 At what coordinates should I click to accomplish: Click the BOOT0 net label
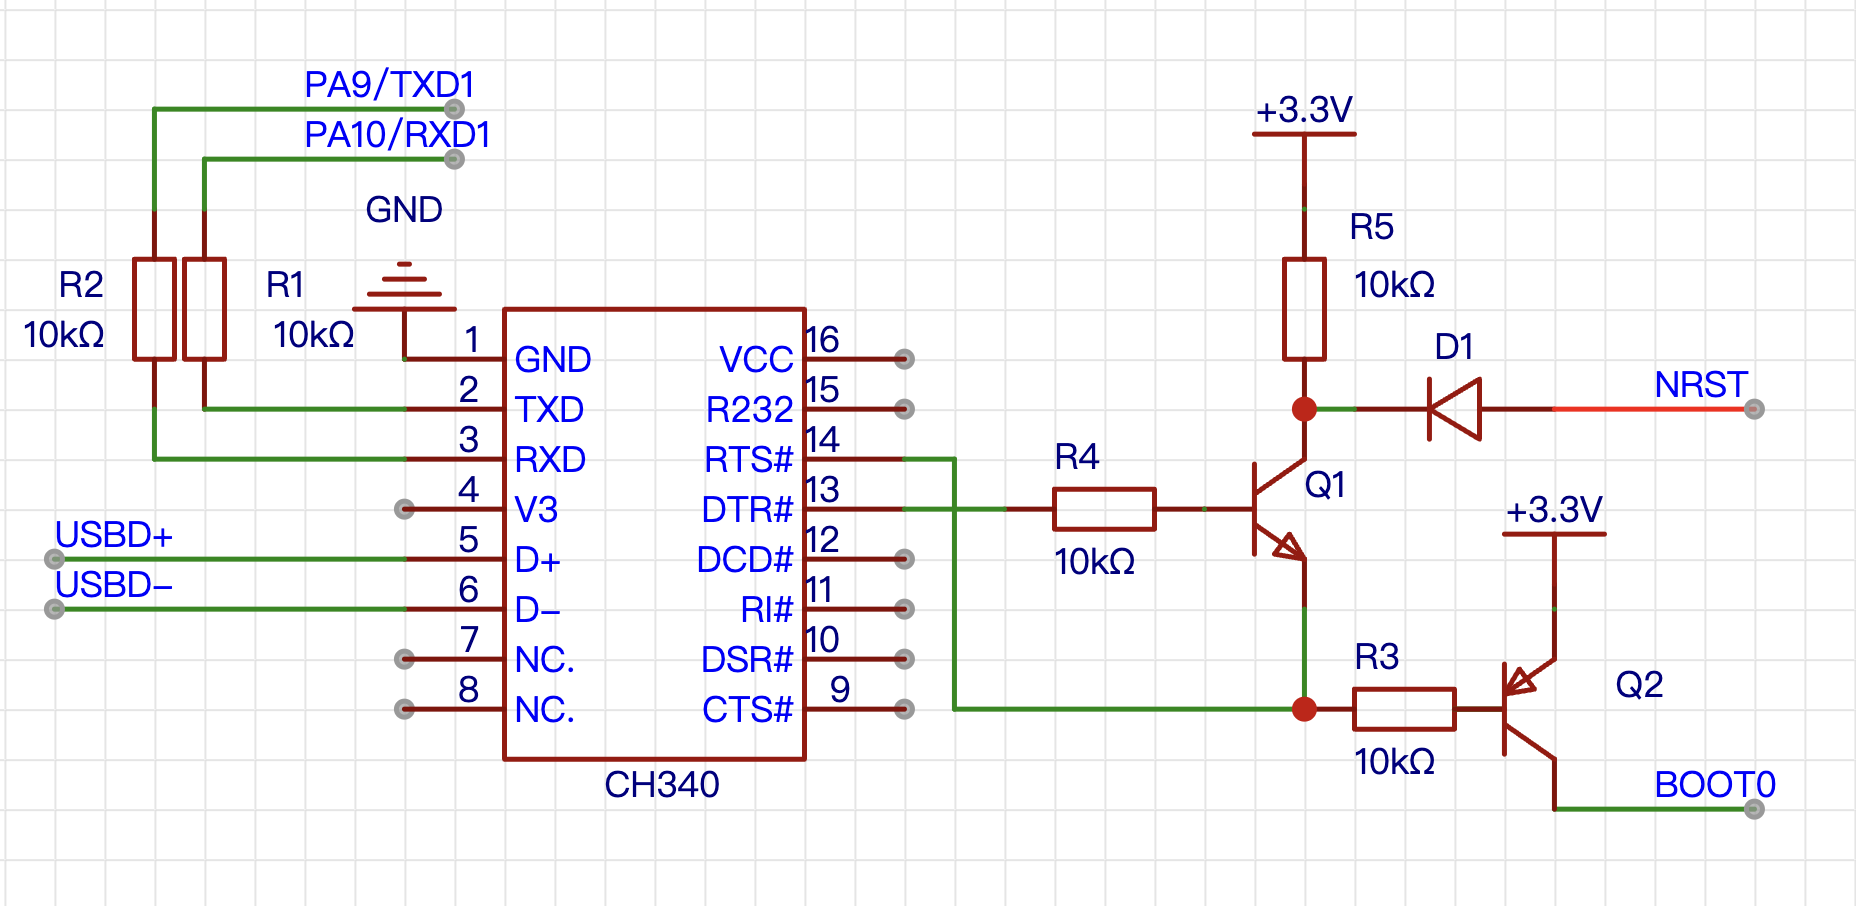coord(1714,785)
